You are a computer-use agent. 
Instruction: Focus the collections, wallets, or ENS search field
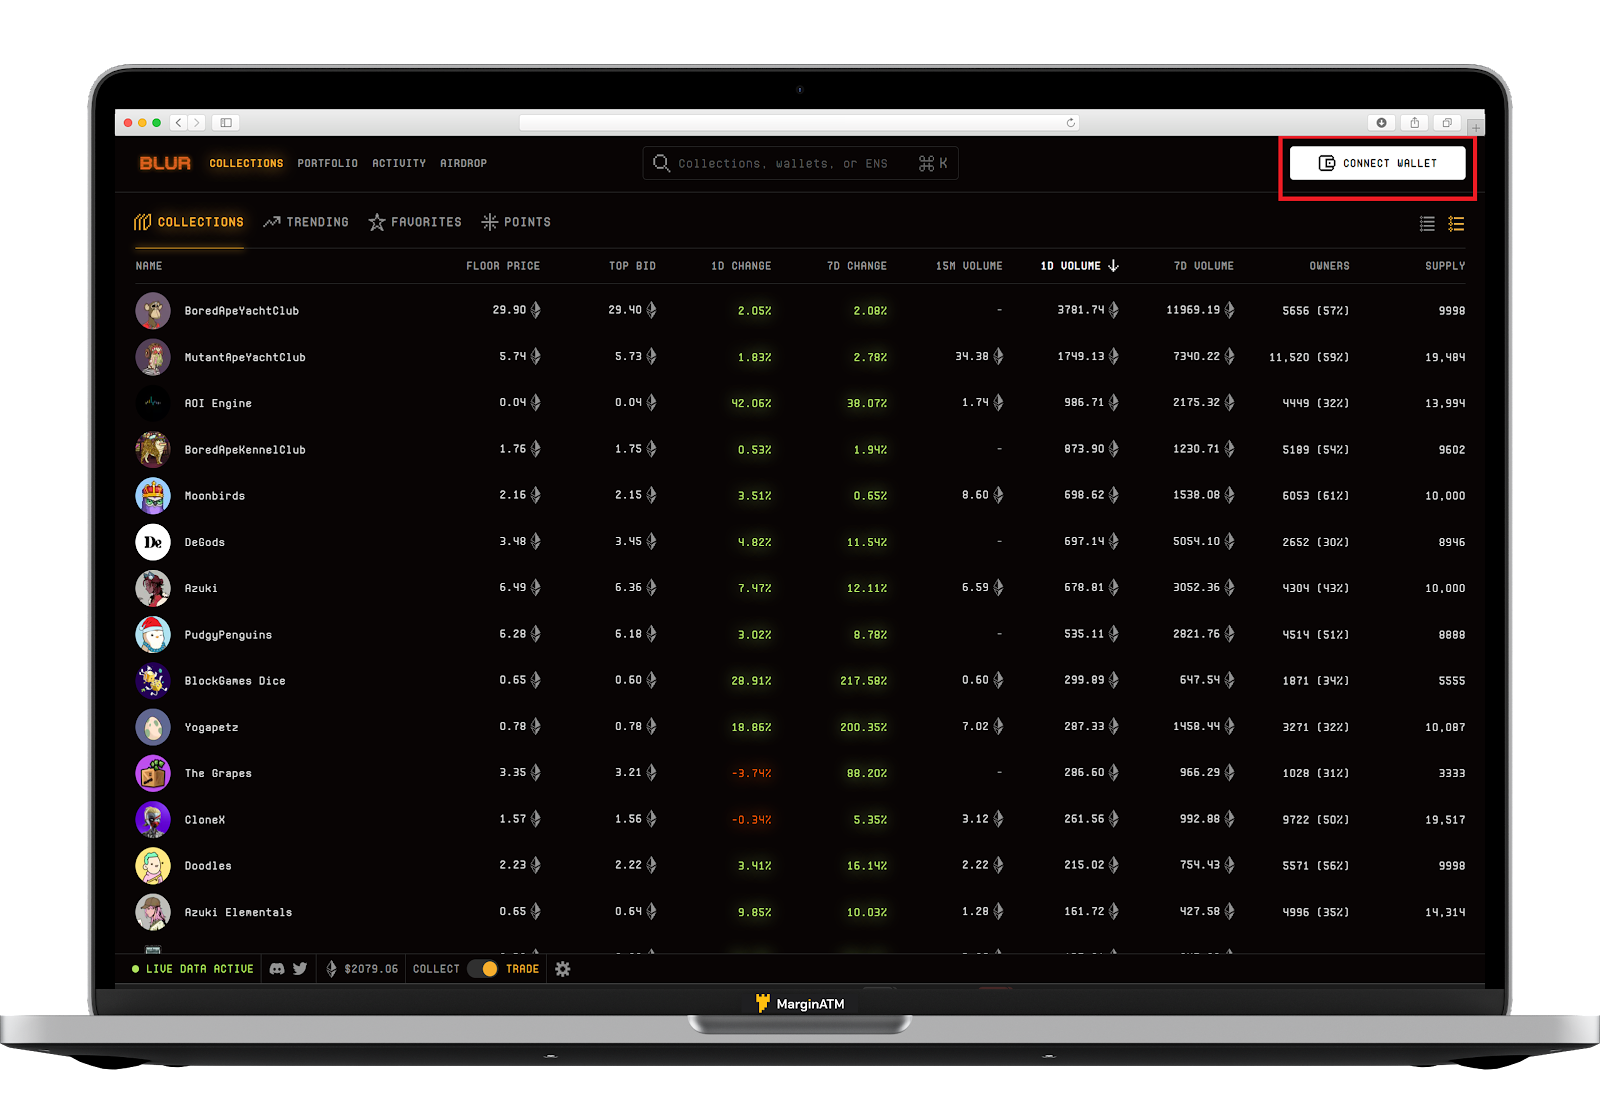(x=800, y=163)
